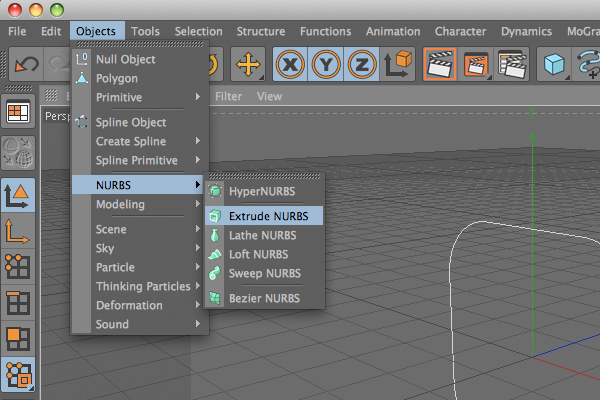This screenshot has width=600, height=400.
Task: Click the Bezier NURBS icon
Action: coord(215,298)
